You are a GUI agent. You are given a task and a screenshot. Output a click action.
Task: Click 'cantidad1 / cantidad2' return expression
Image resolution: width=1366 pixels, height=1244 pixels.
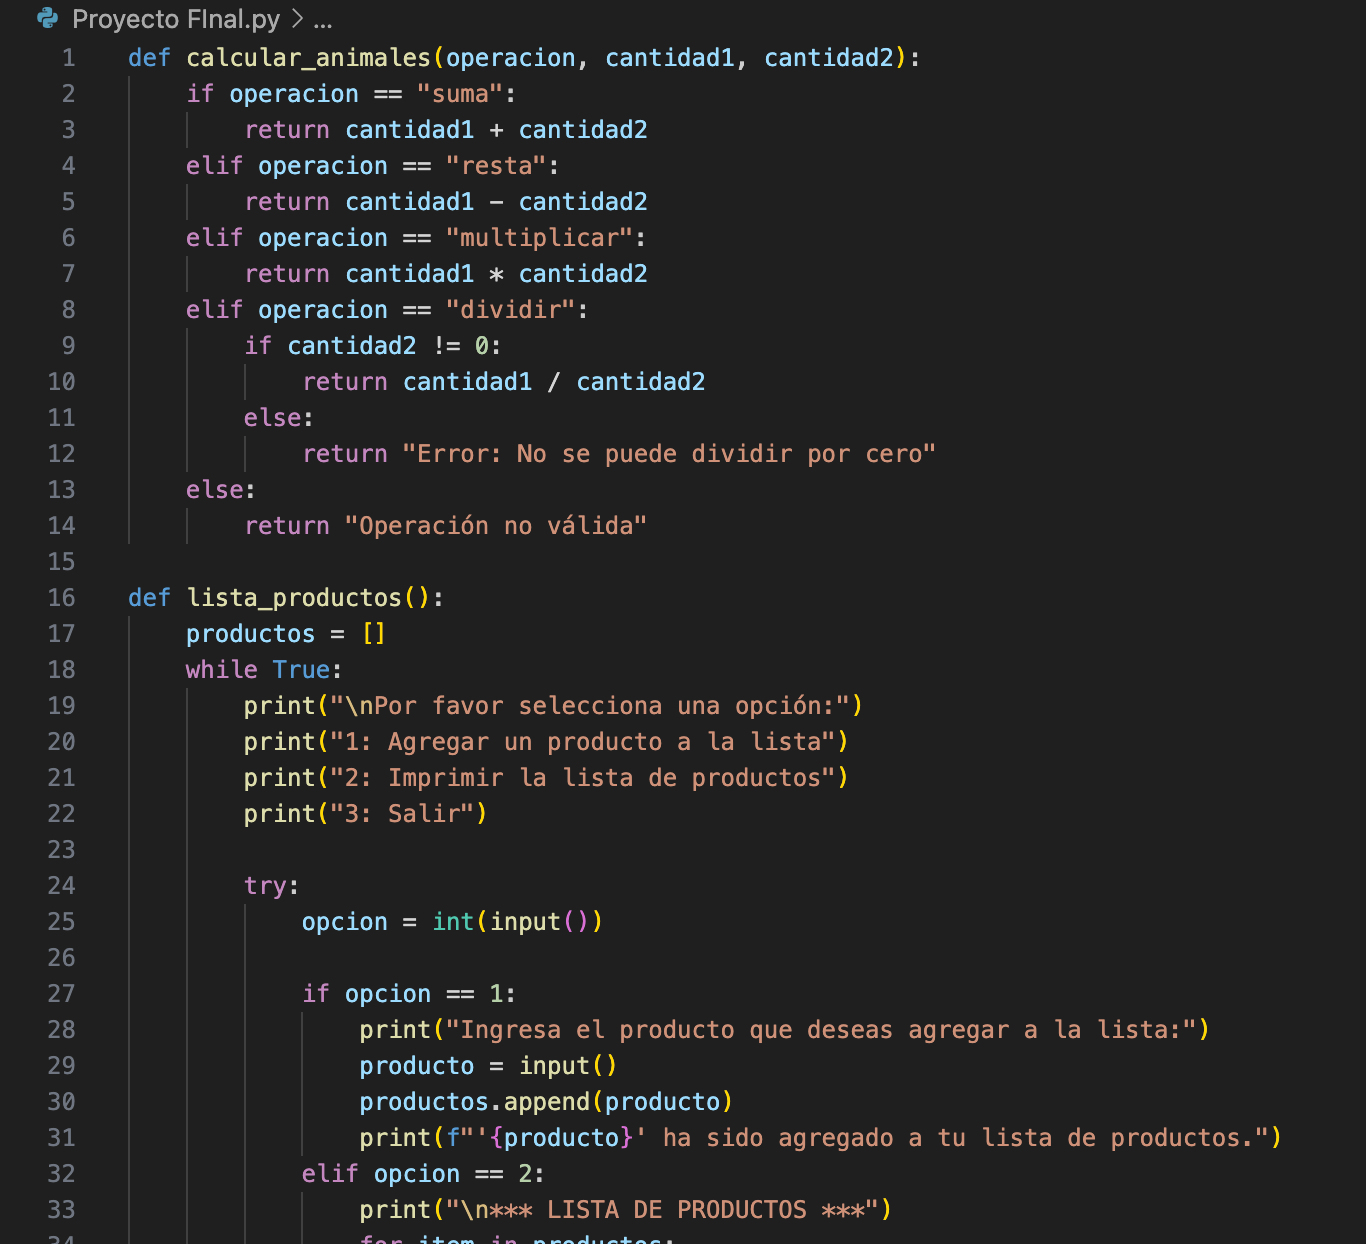tap(554, 382)
